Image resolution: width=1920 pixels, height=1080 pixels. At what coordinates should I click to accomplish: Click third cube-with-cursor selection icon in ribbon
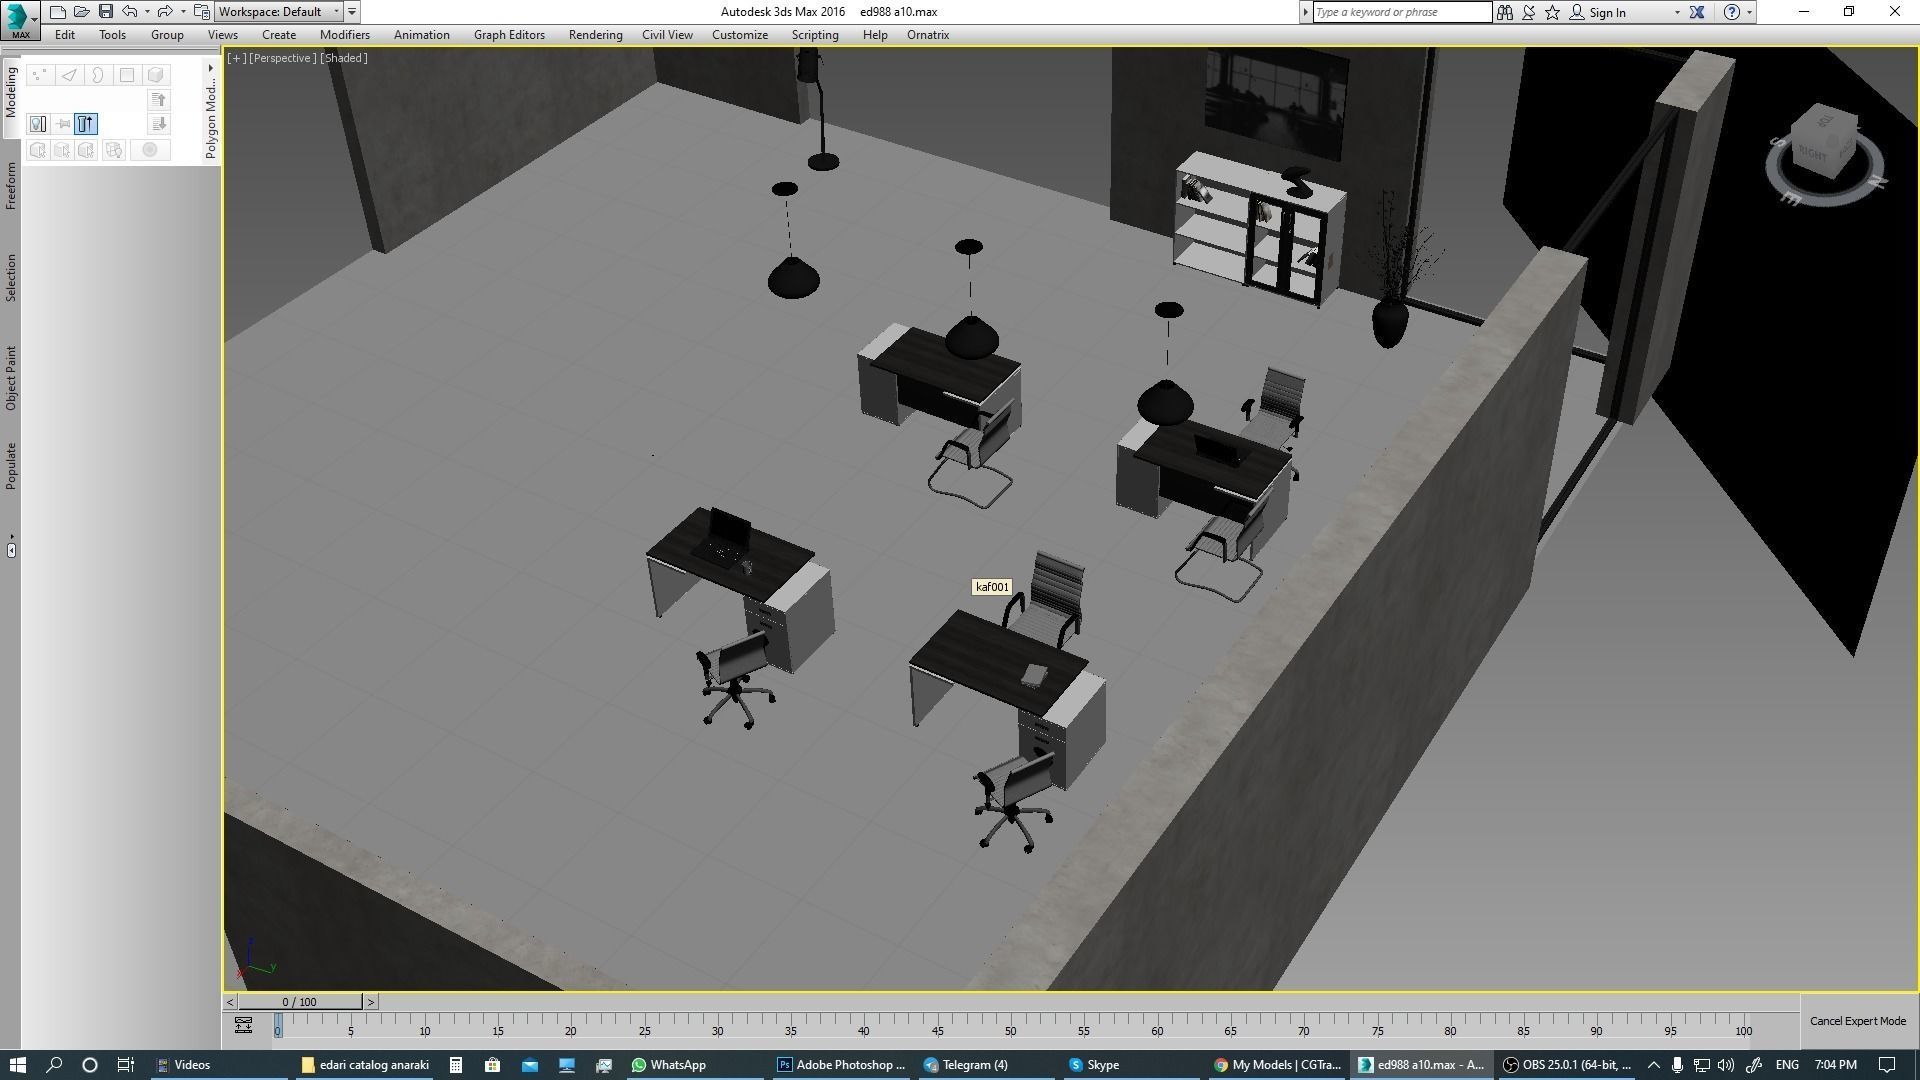coord(86,150)
